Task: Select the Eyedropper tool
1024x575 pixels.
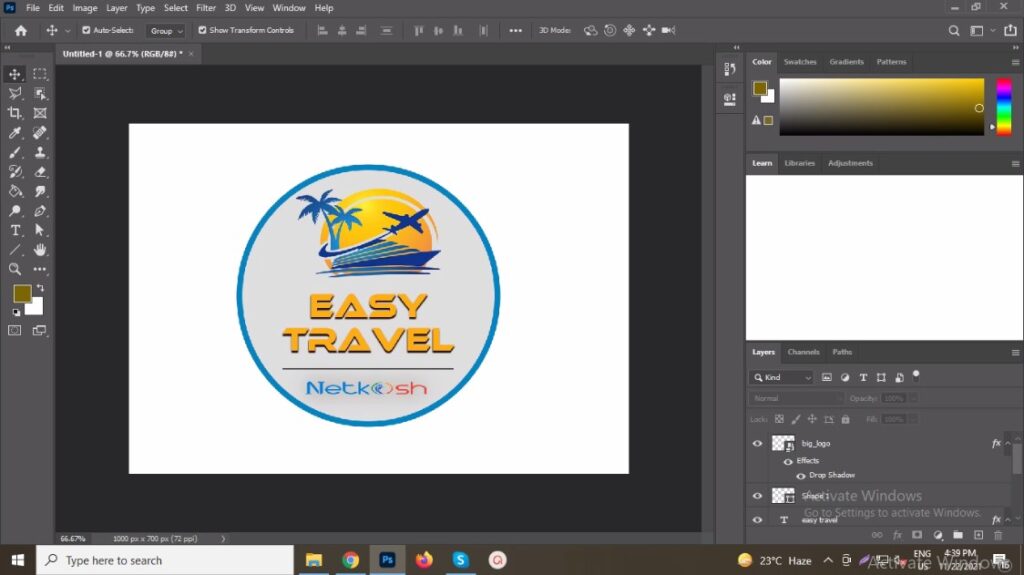Action: 14,133
